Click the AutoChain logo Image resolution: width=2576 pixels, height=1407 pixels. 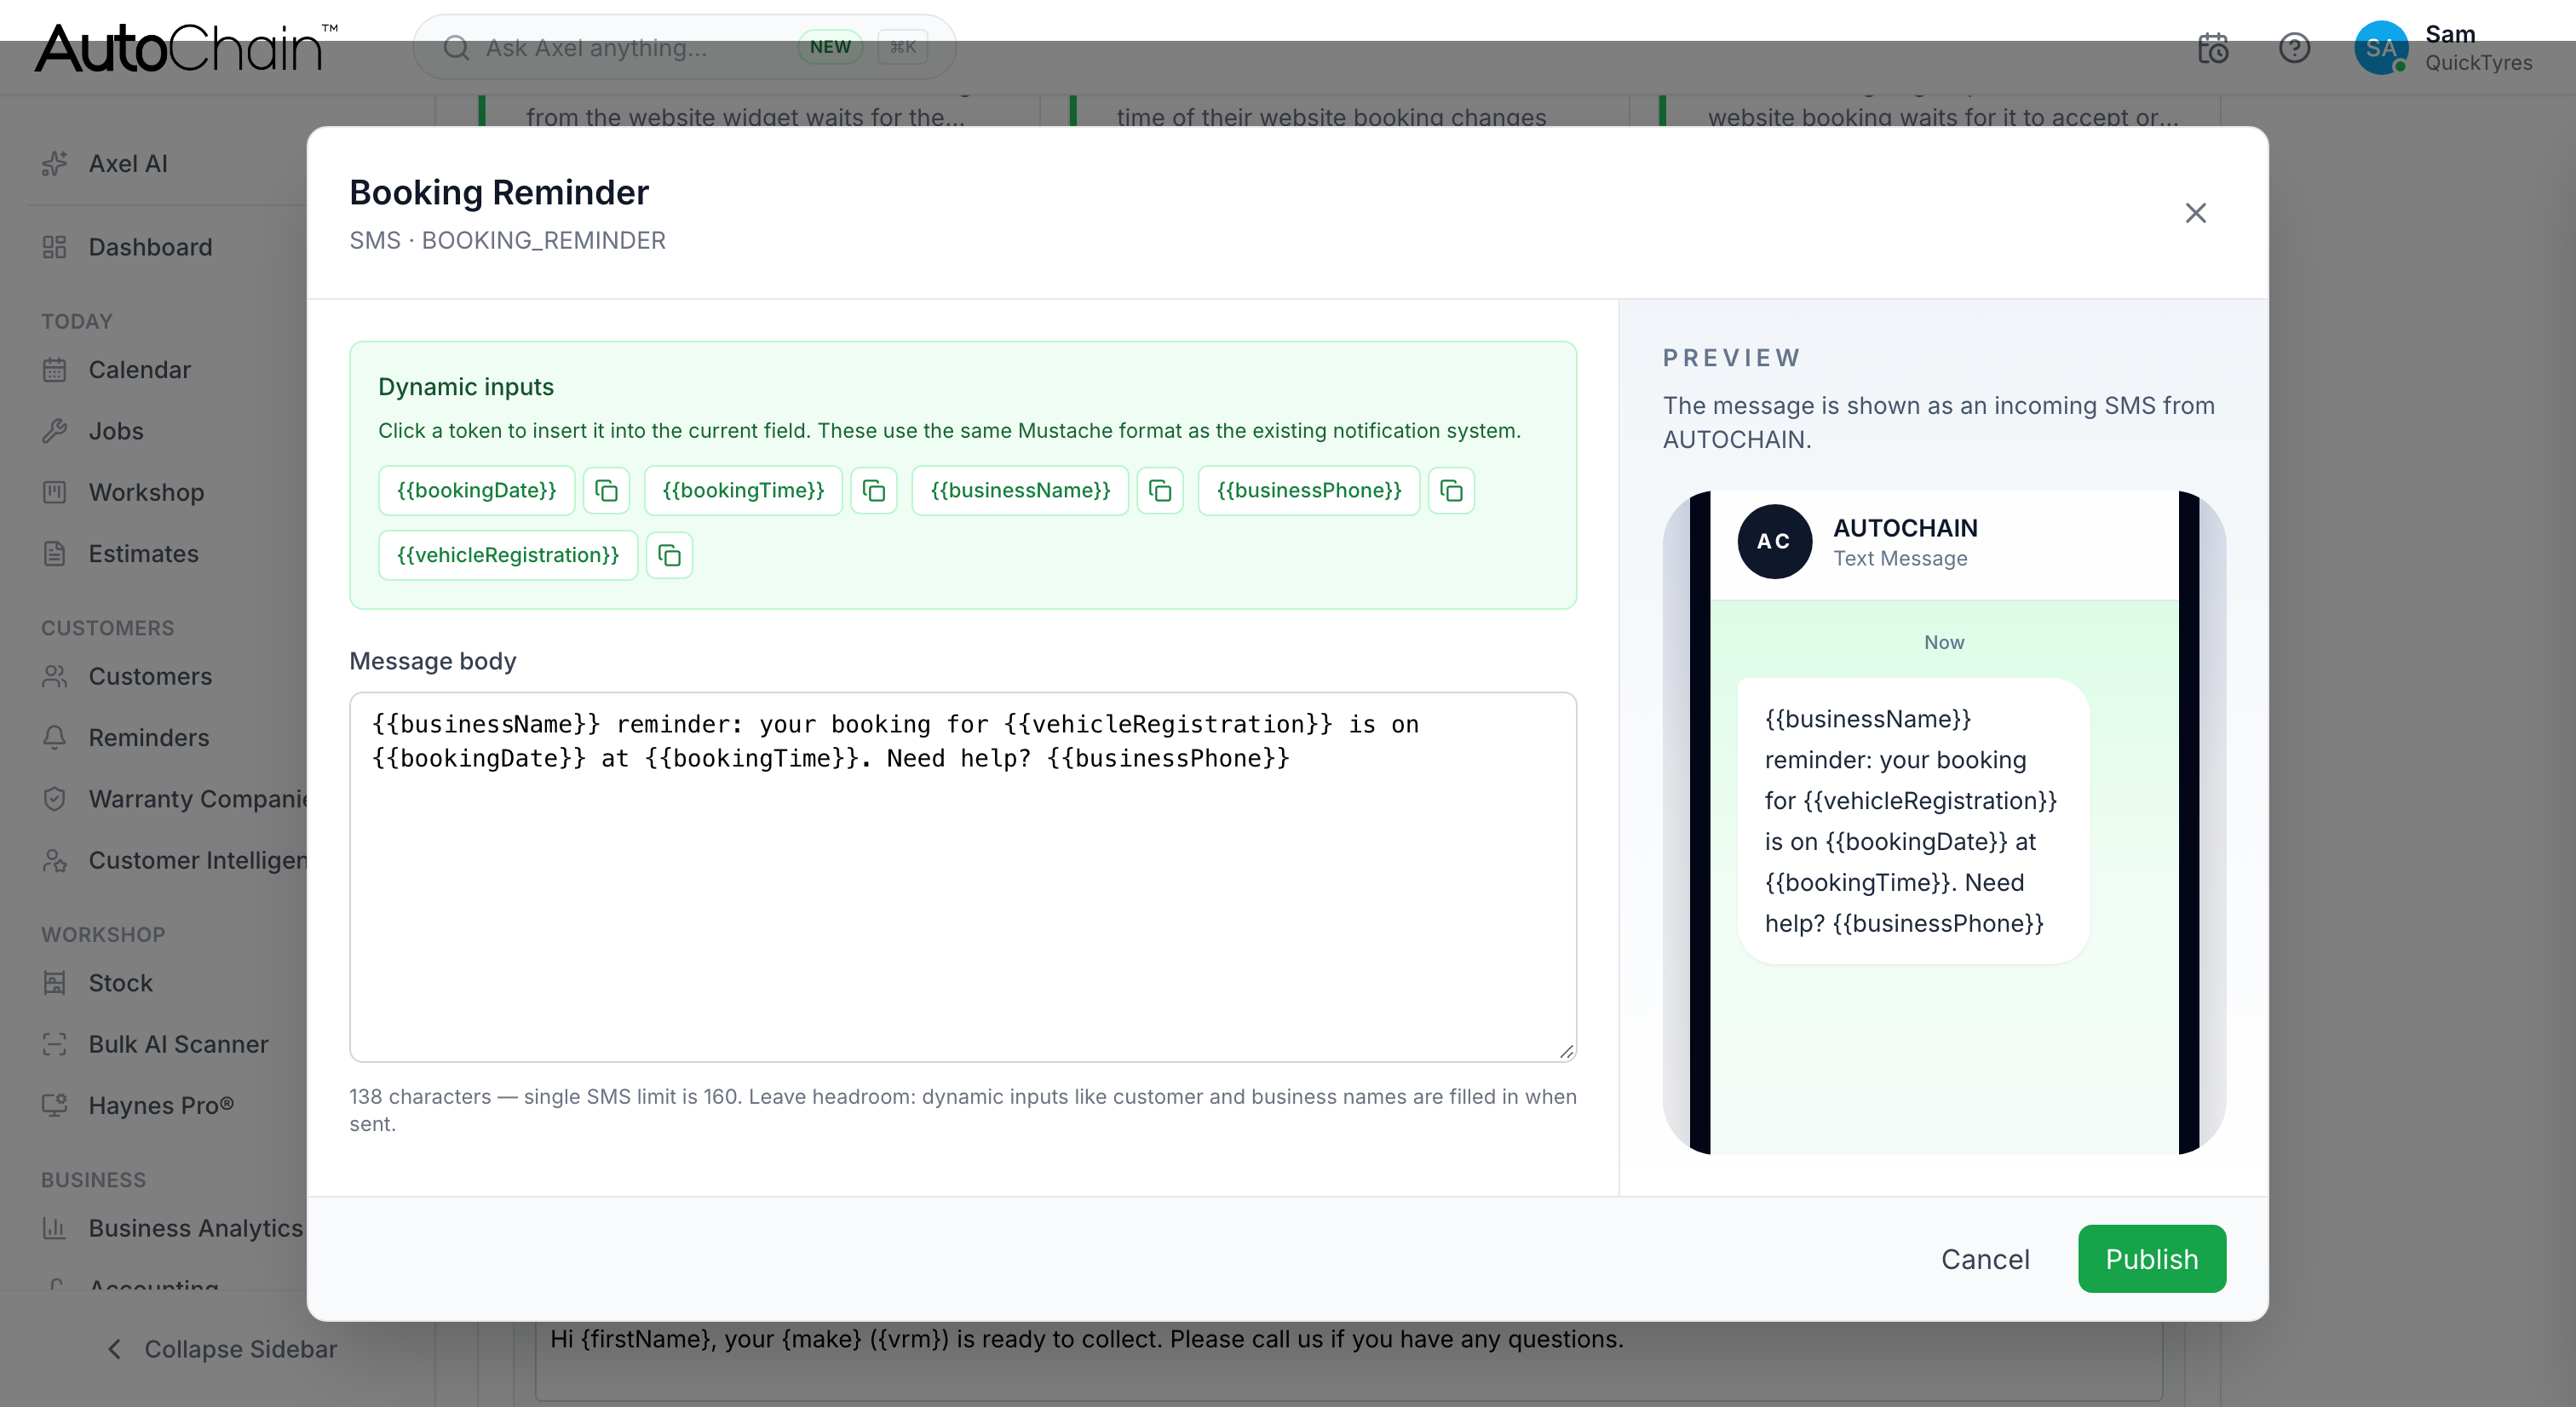point(186,48)
